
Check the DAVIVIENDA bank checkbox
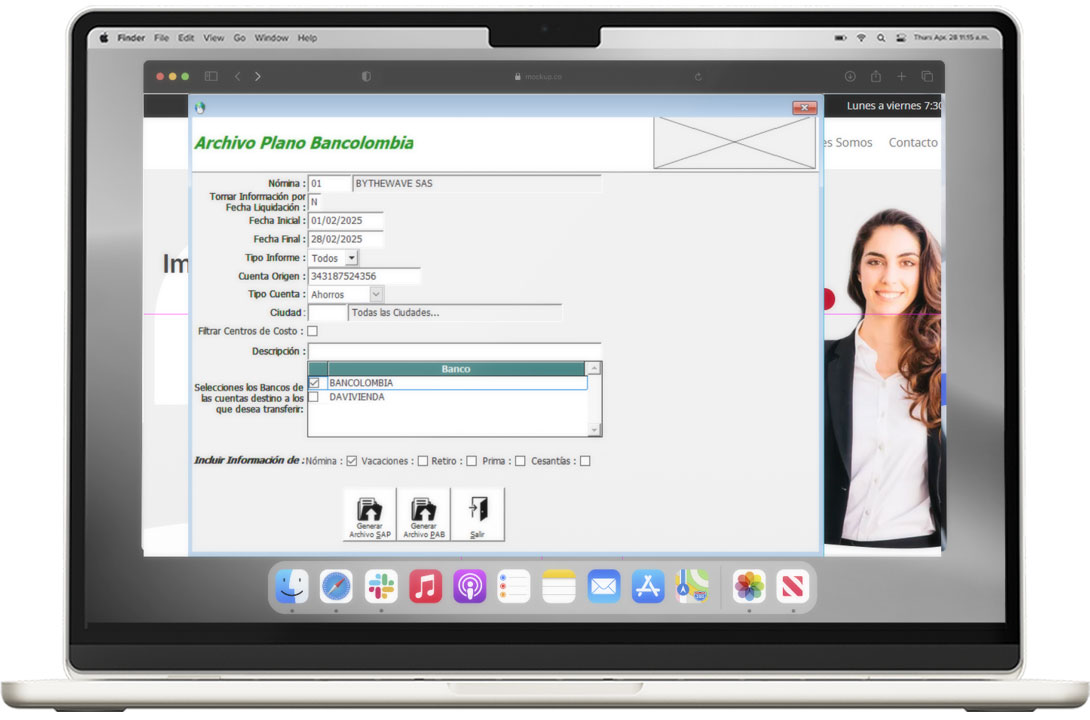coord(314,397)
